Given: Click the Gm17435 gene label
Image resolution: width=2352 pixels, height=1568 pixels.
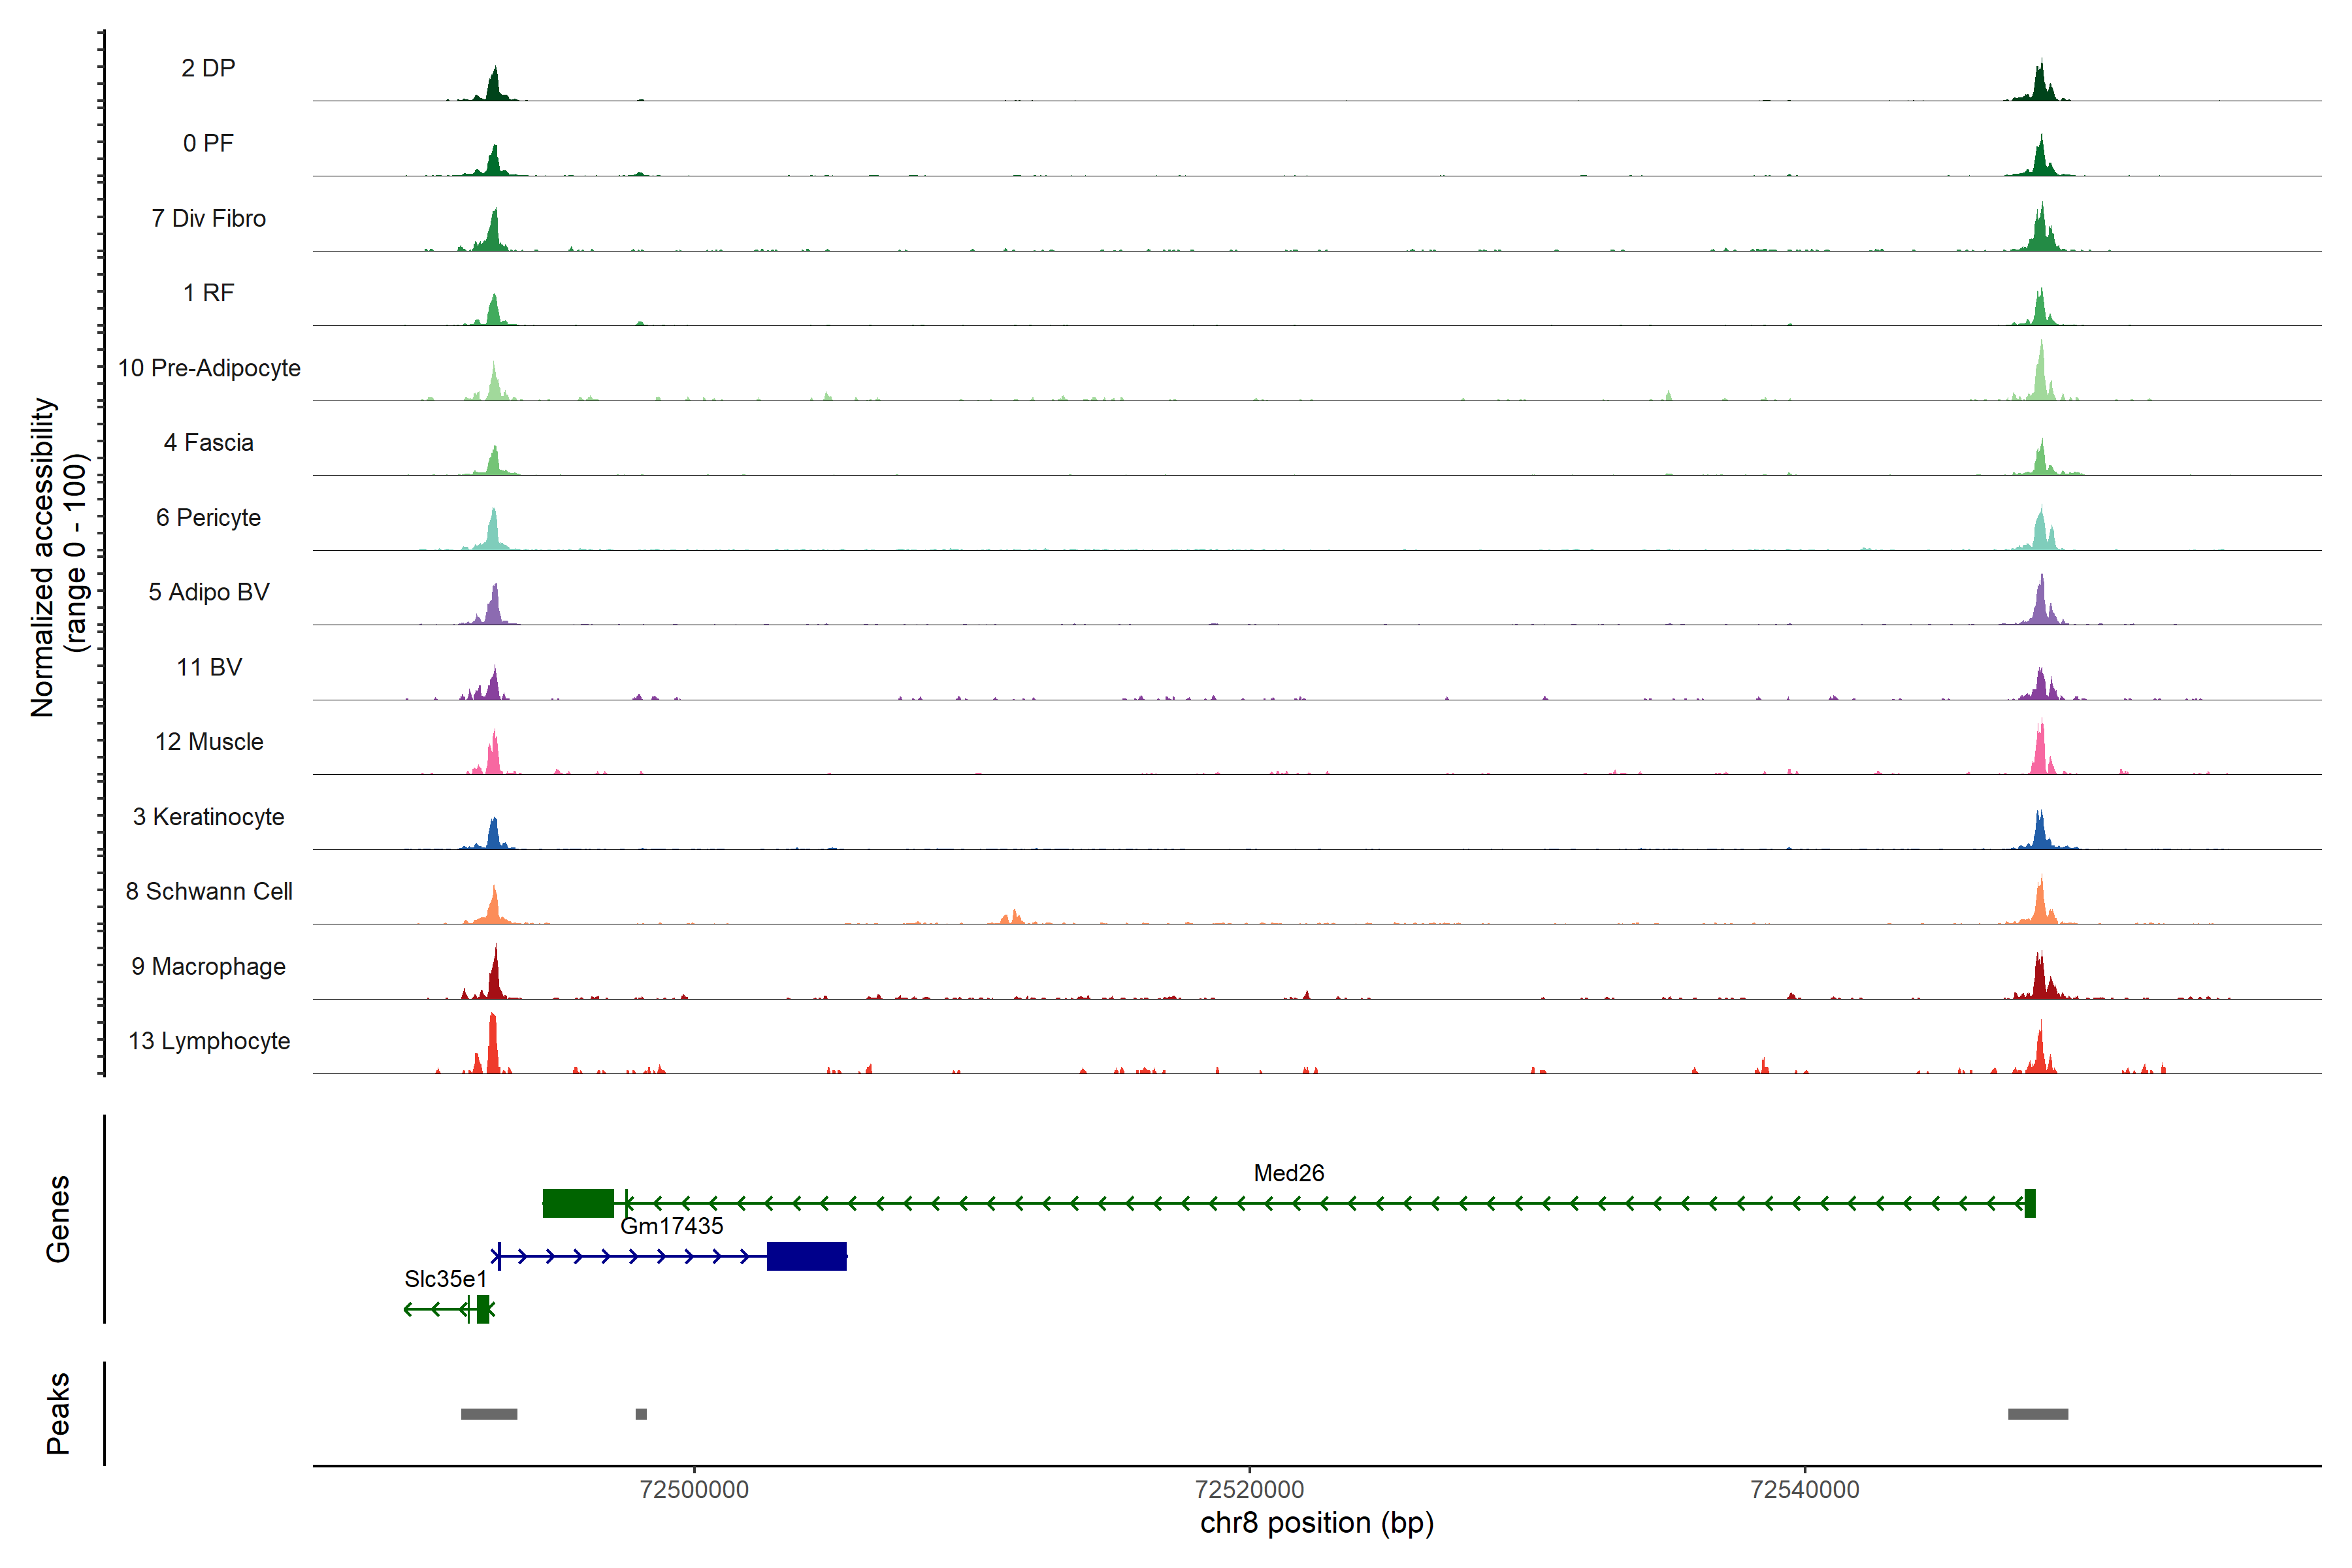Looking at the screenshot, I should coord(671,1226).
